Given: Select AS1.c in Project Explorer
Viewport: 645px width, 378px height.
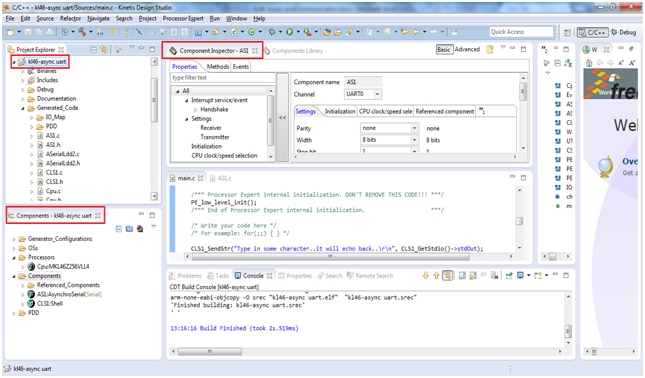Looking at the screenshot, I should pos(53,135).
